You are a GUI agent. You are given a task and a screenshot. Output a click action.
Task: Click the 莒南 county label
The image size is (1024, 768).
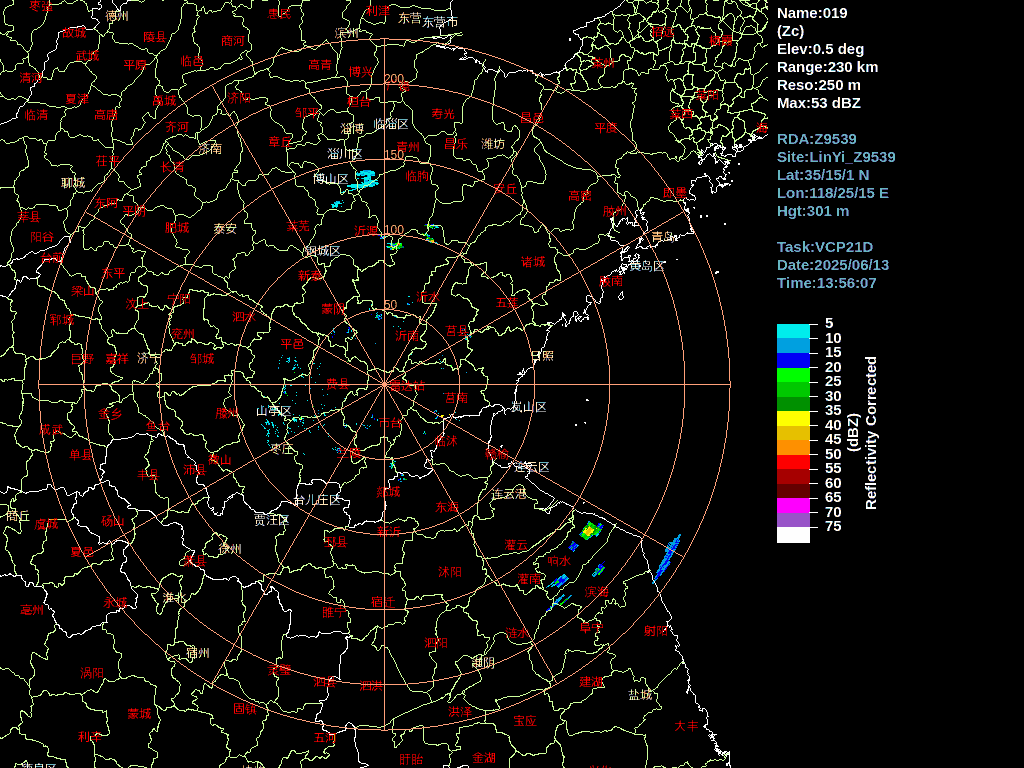456,398
